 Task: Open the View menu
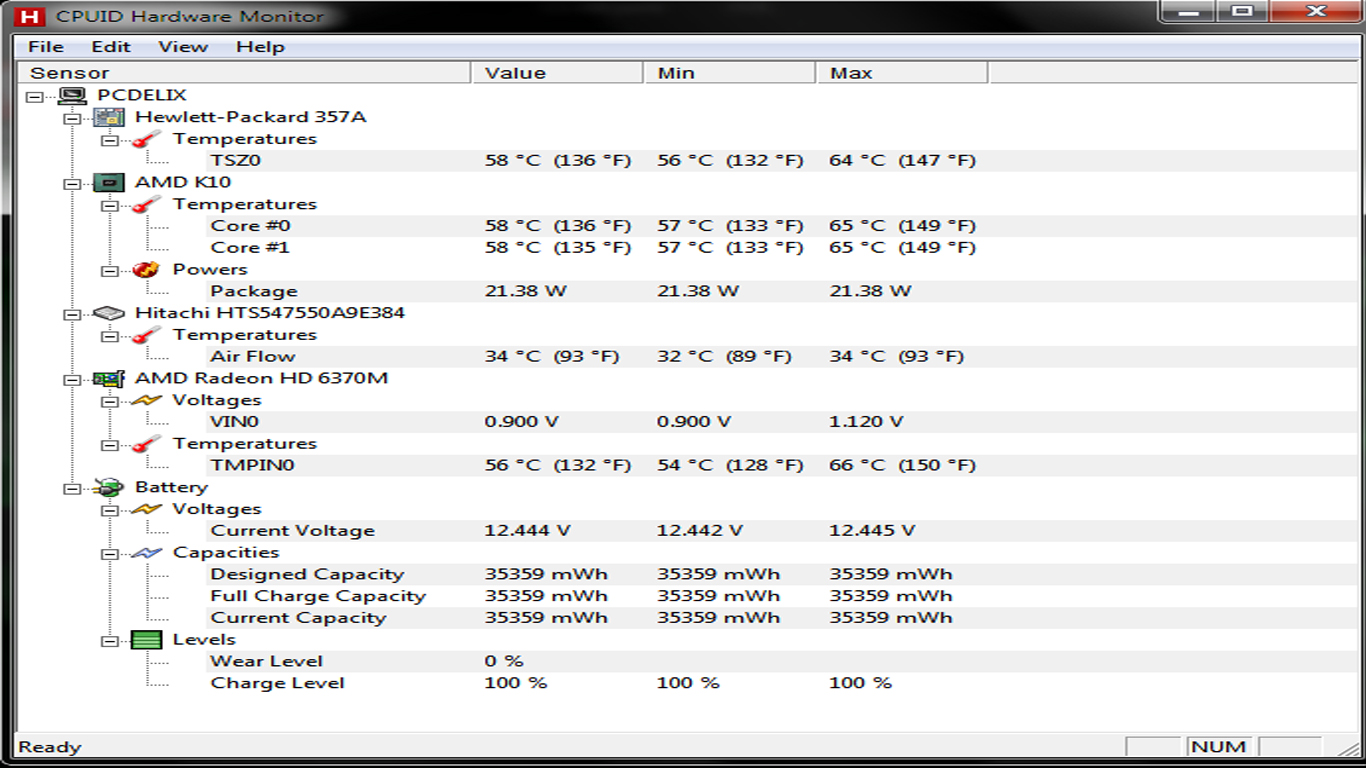coord(183,47)
